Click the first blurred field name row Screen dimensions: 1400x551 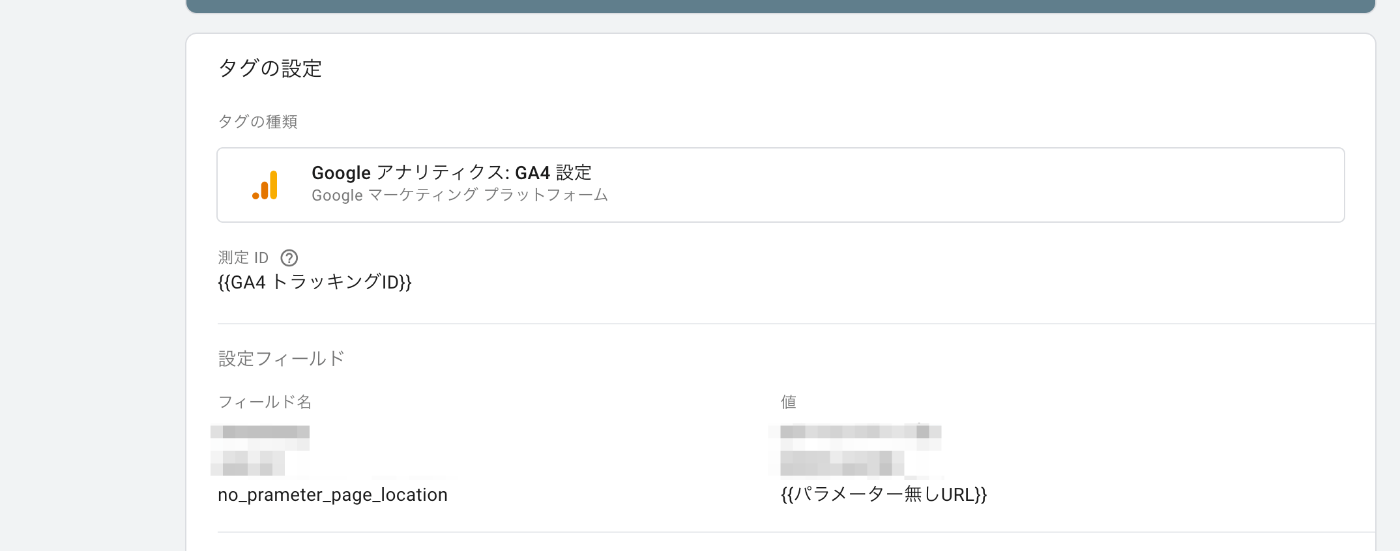(260, 434)
